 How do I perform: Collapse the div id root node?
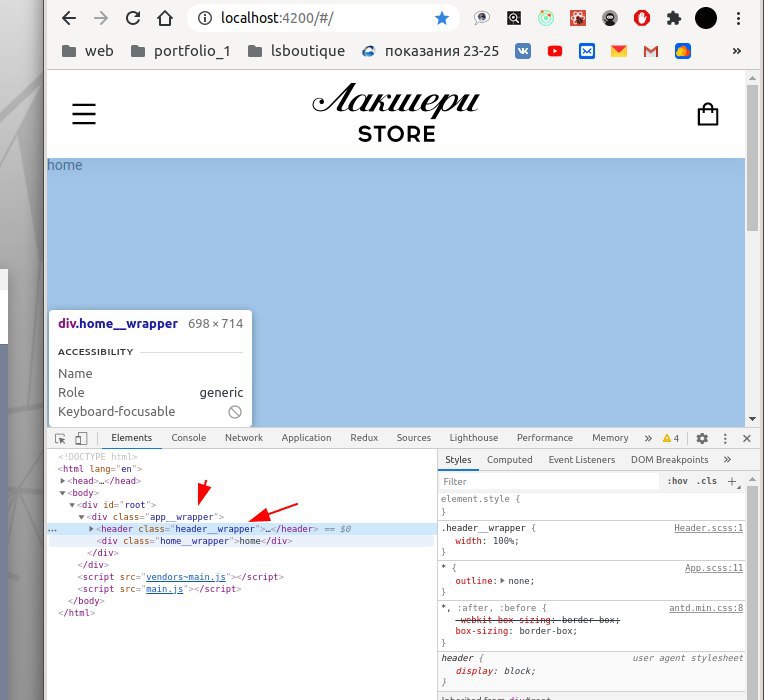(72, 505)
